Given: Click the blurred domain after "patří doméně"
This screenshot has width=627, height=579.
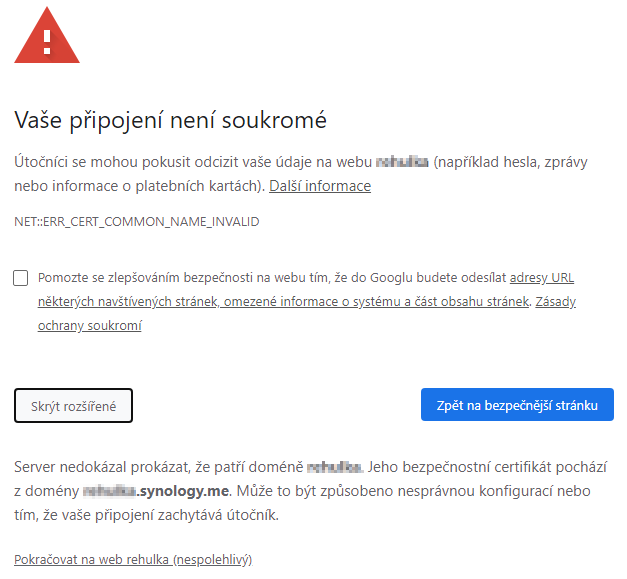Looking at the screenshot, I should tap(333, 466).
